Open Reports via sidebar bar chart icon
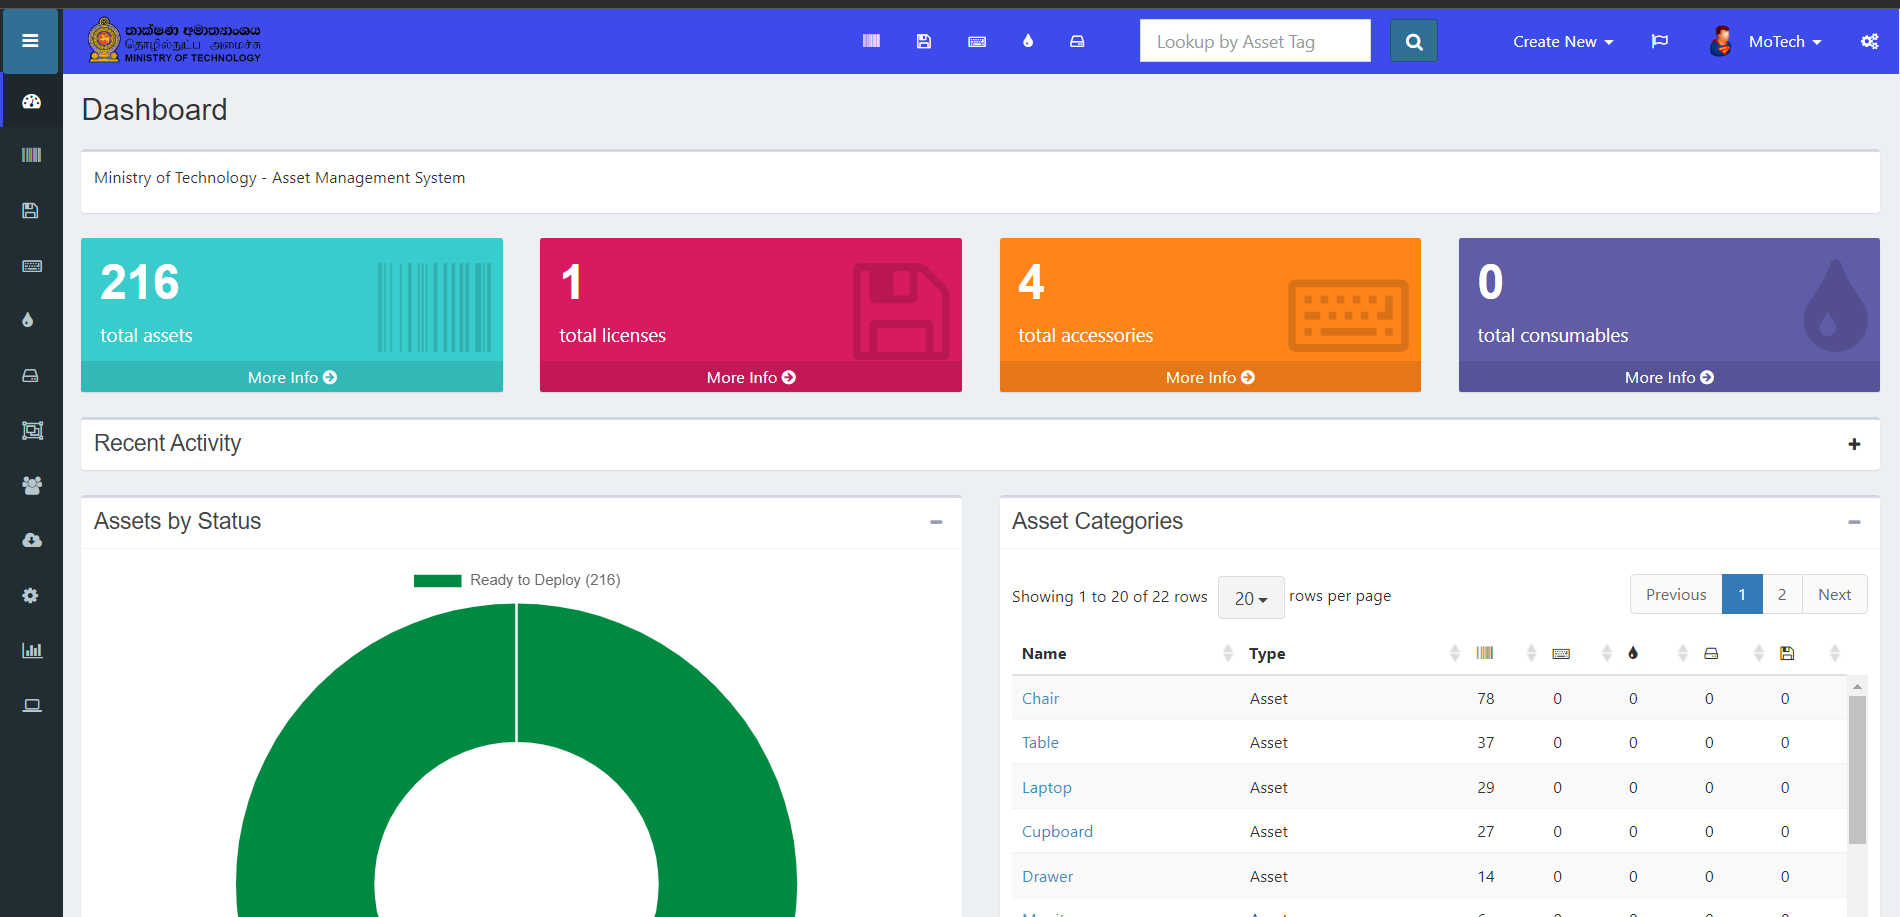Image resolution: width=1900 pixels, height=917 pixels. tap(32, 650)
